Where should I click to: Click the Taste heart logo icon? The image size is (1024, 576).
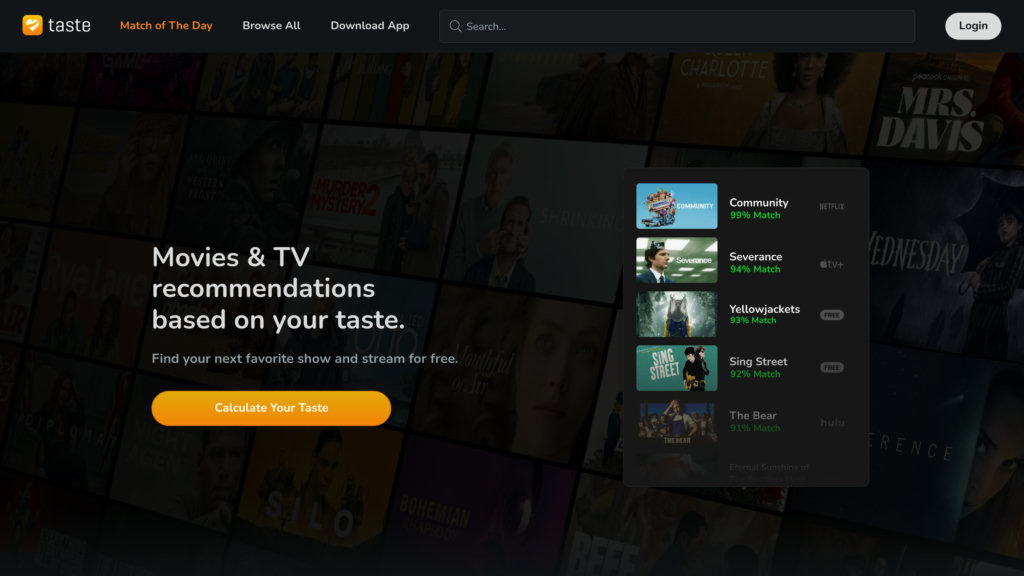tap(33, 26)
